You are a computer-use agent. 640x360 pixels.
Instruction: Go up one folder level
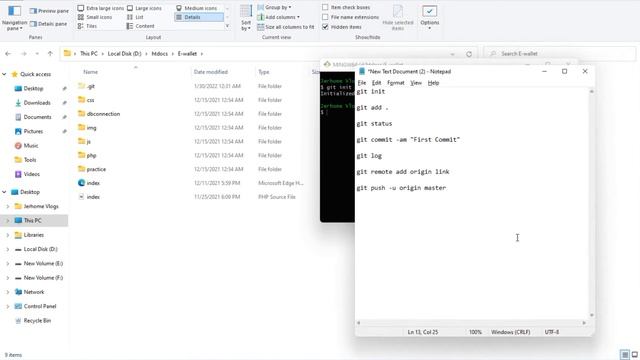click(50, 53)
